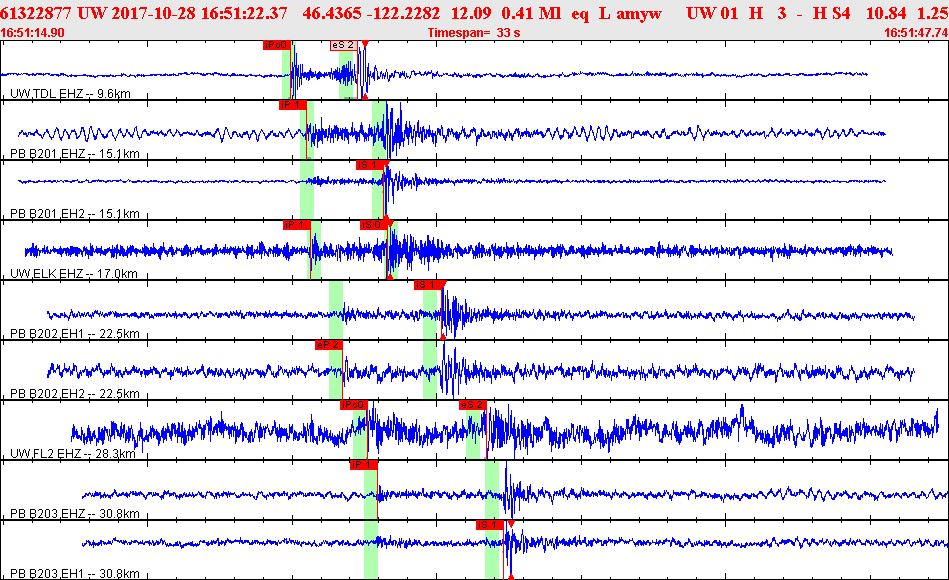Click the iP 1 pick flag on PB.B201.EHZ

[x=292, y=105]
